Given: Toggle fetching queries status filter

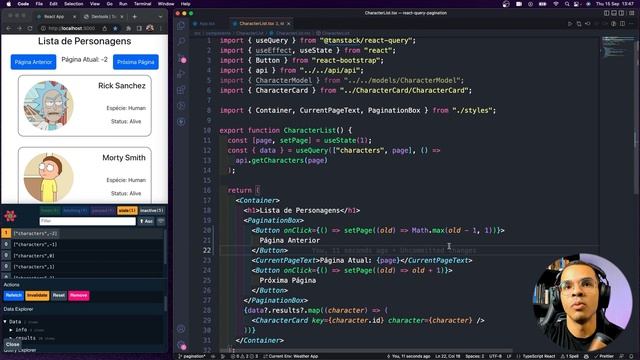Looking at the screenshot, I should (75, 211).
